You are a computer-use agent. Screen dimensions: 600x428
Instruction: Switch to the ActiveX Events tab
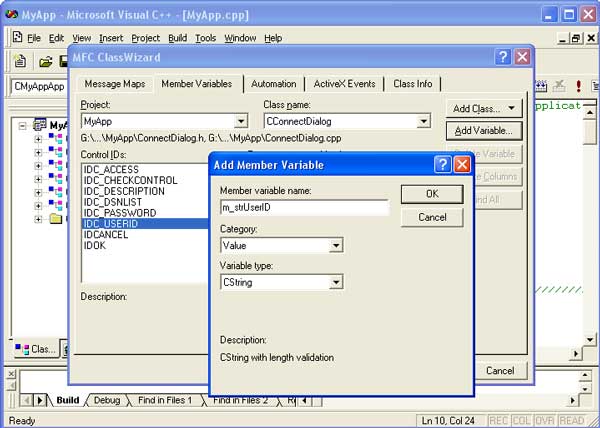[344, 84]
